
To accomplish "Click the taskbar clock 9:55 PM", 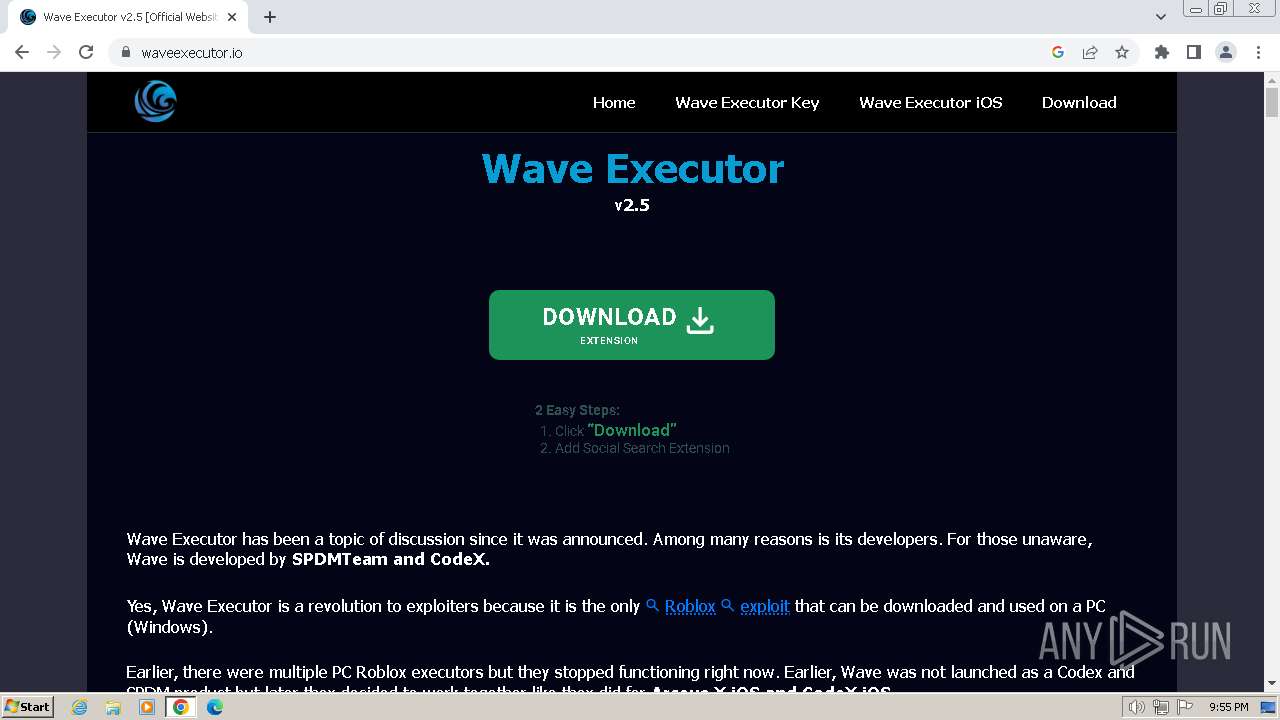I will (1228, 707).
